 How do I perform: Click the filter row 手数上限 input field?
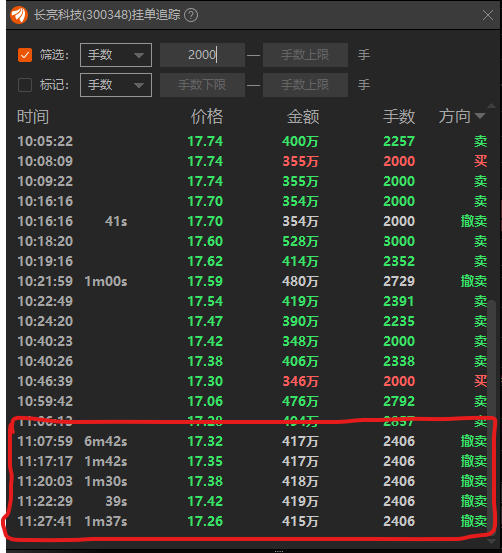(306, 55)
